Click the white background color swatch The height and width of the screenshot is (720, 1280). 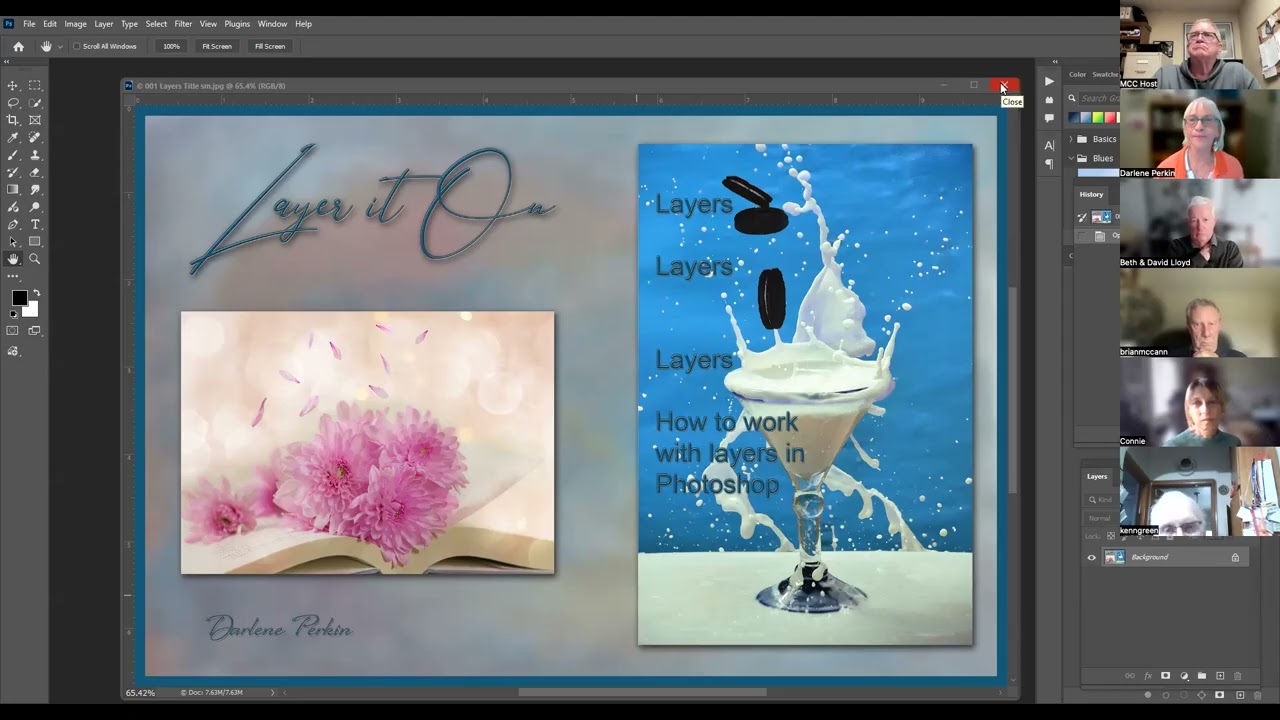[31, 309]
